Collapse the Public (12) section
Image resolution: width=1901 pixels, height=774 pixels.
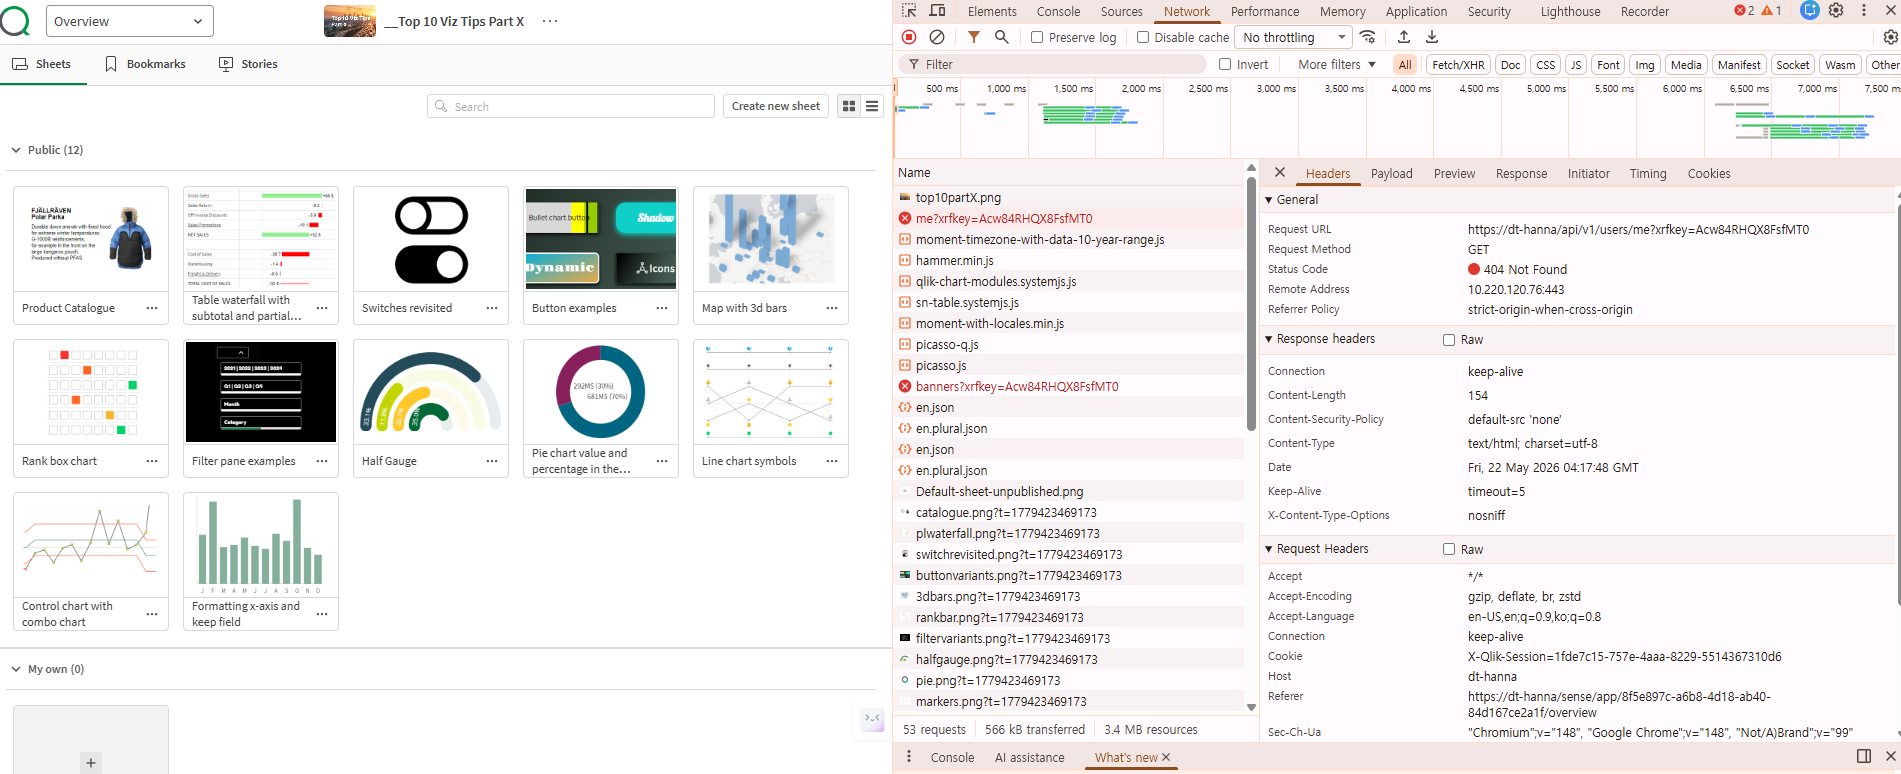(x=16, y=150)
